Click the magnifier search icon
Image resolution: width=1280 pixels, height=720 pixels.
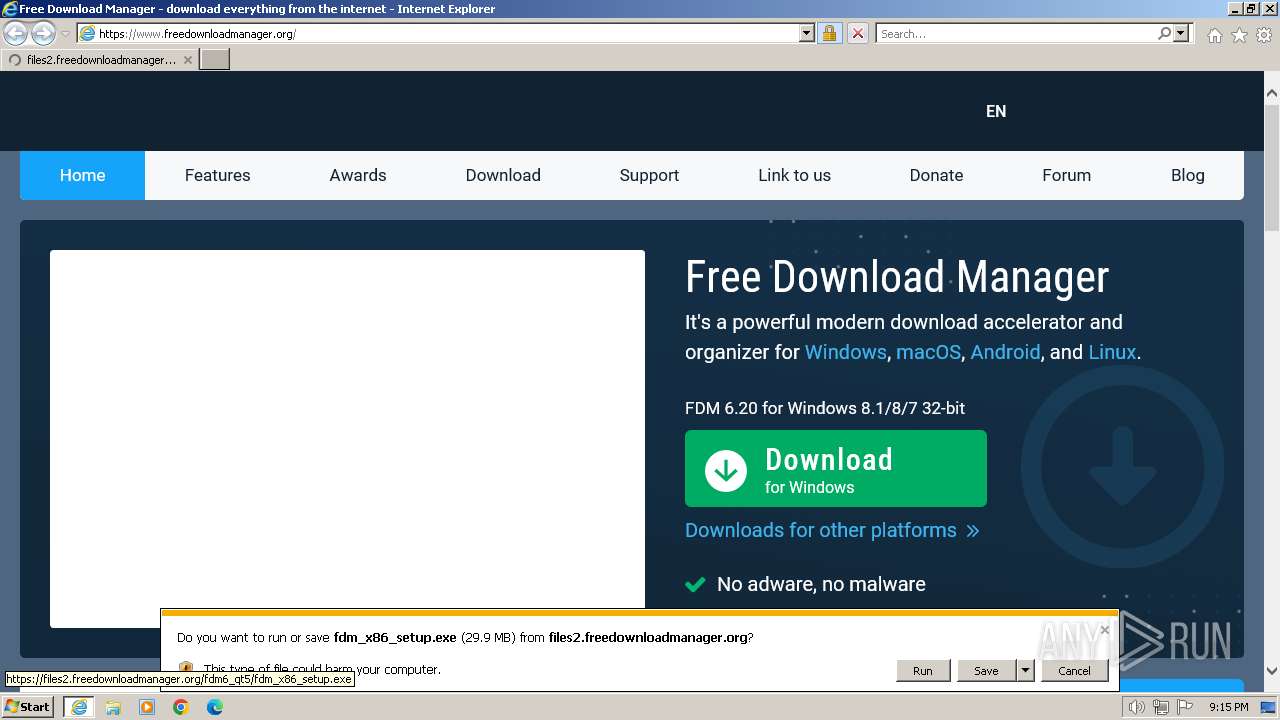click(x=1164, y=33)
